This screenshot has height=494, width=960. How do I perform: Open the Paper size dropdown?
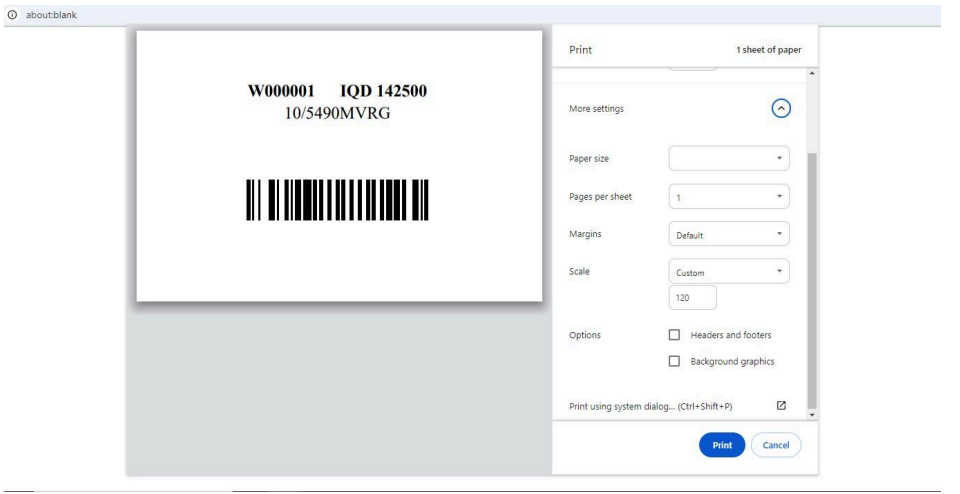pos(728,158)
